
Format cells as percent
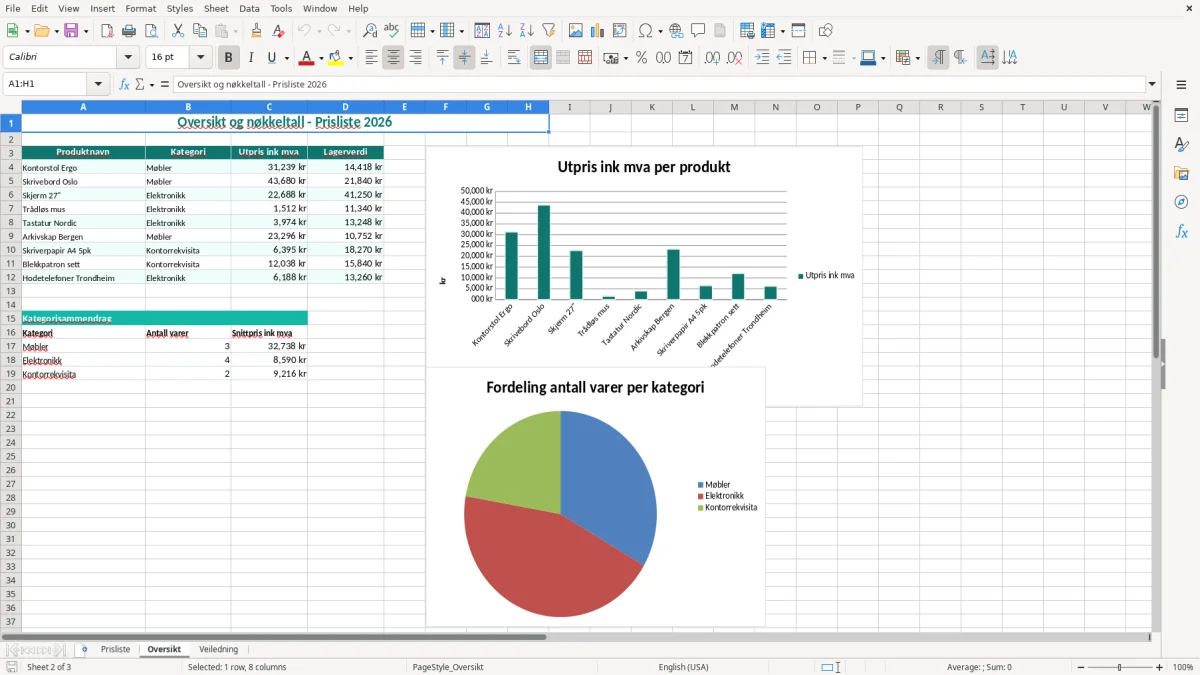coord(641,58)
